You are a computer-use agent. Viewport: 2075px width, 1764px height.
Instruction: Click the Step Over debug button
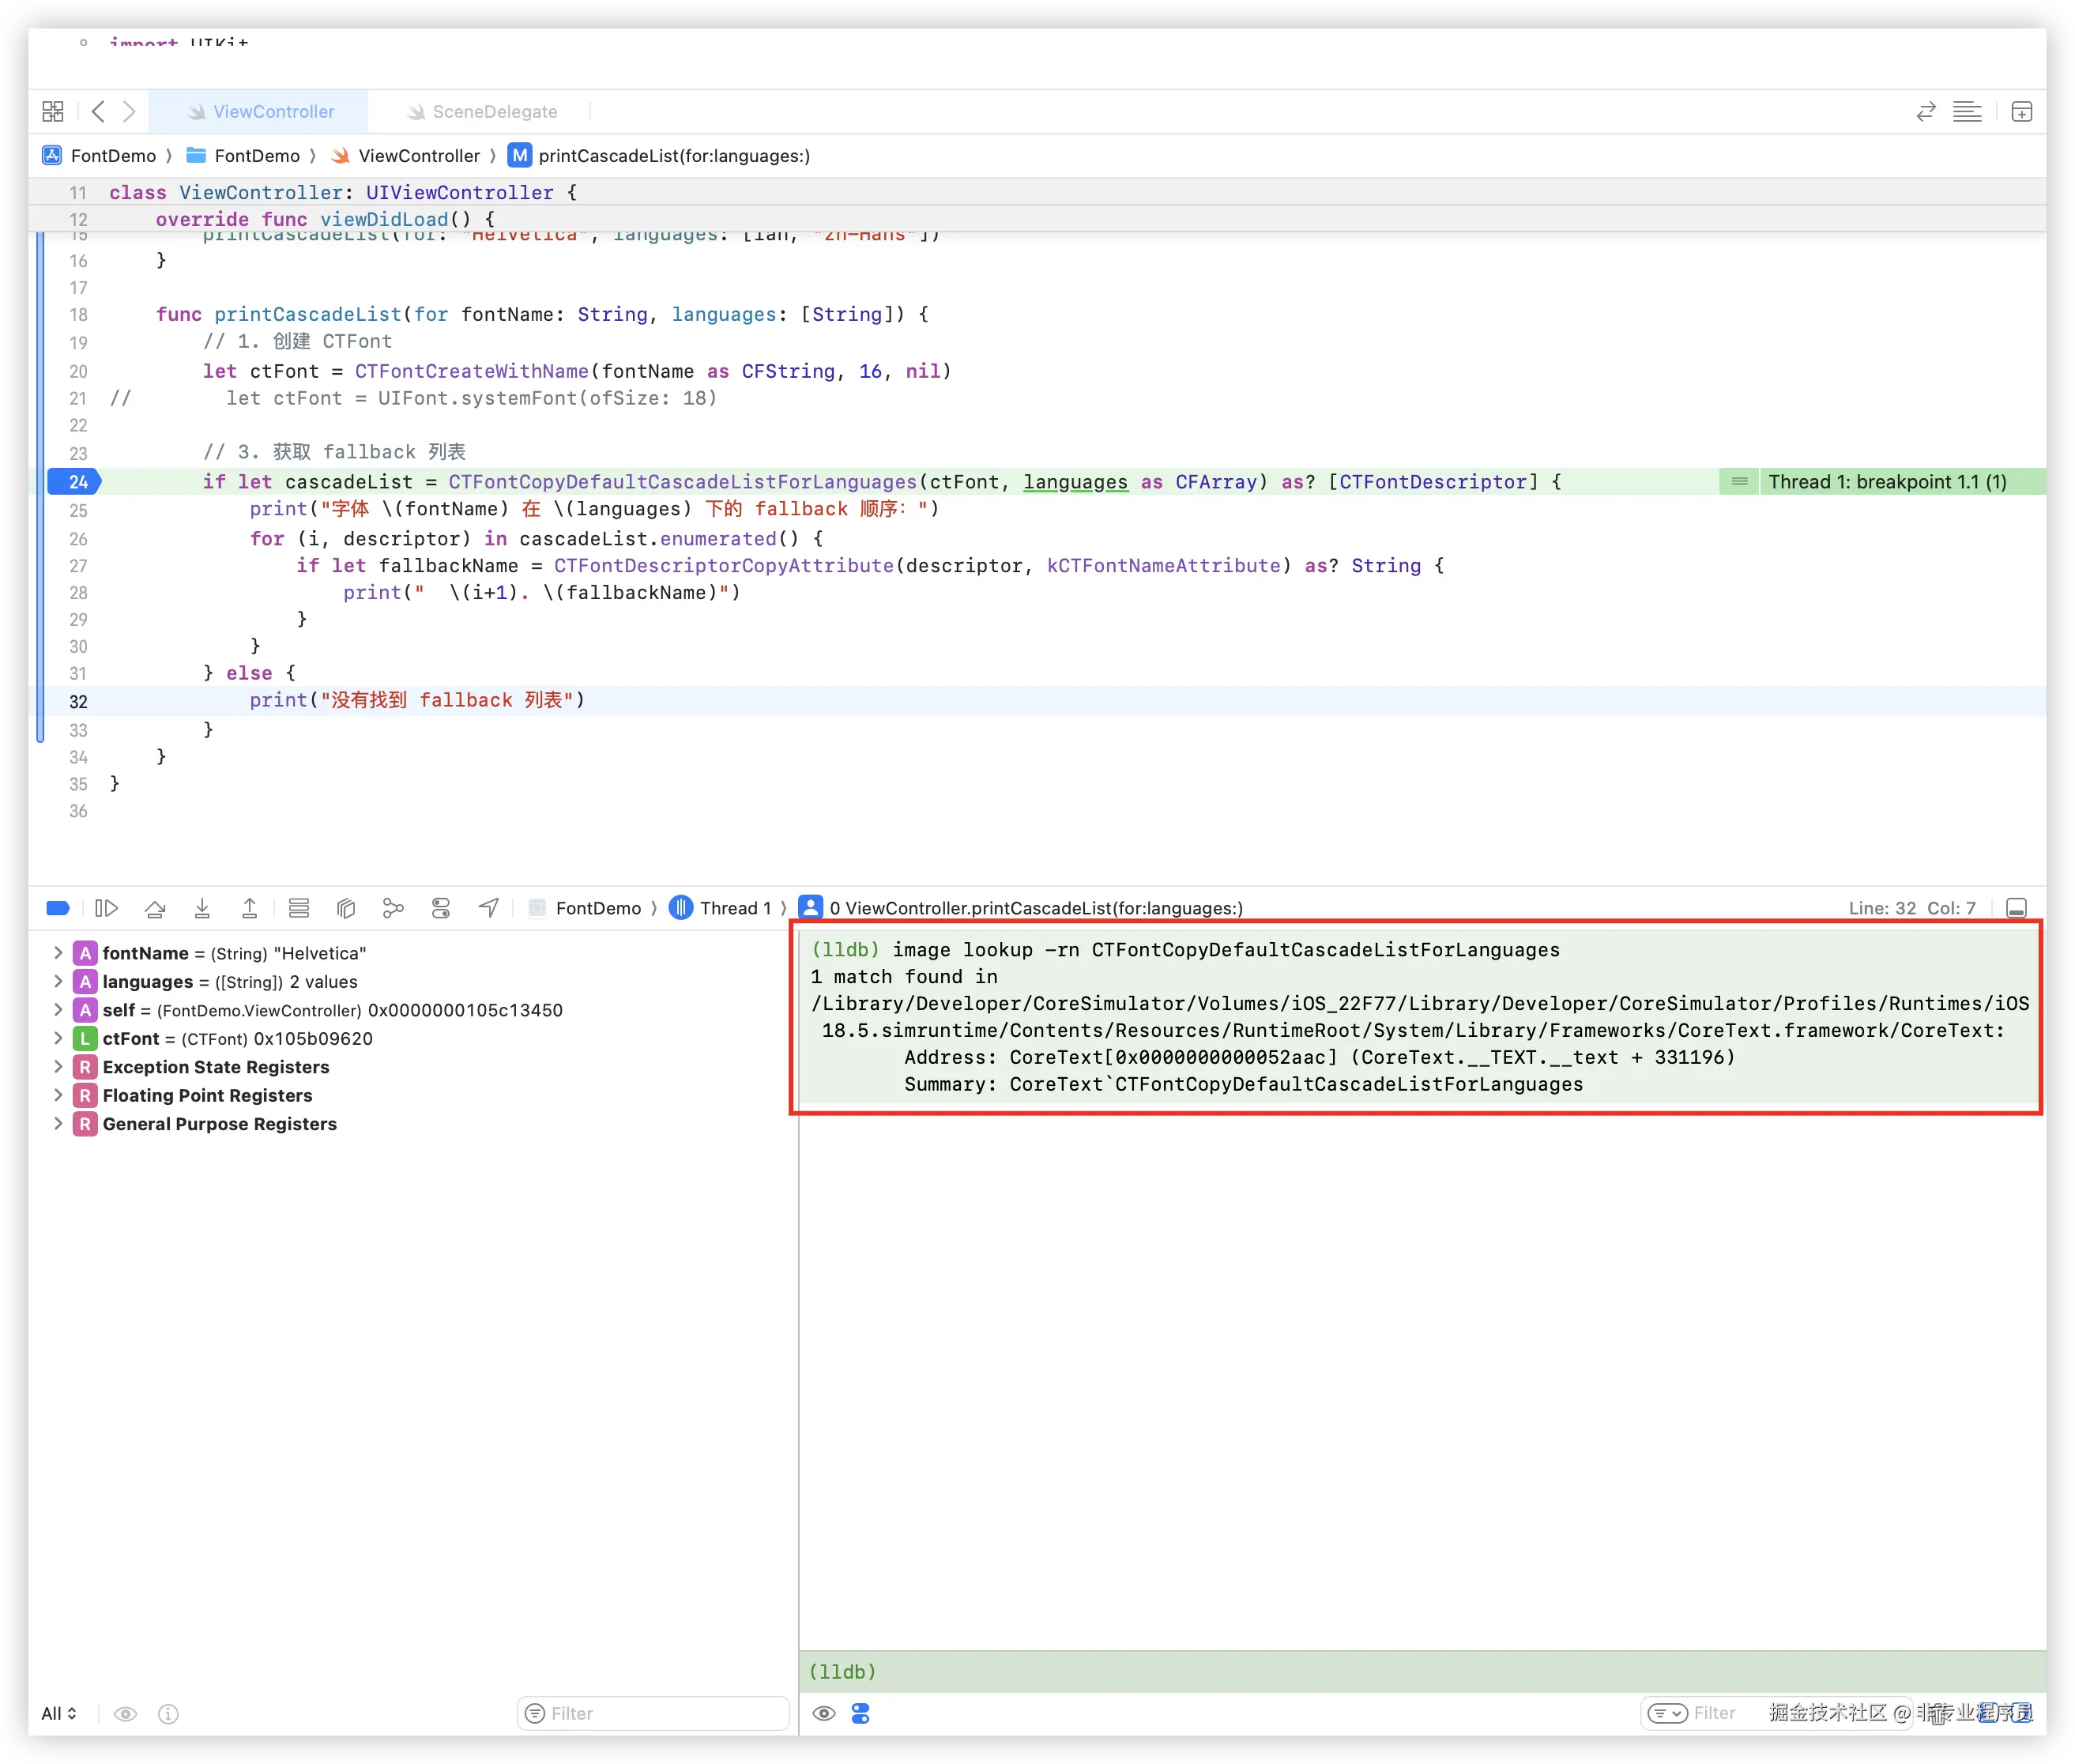click(x=155, y=908)
